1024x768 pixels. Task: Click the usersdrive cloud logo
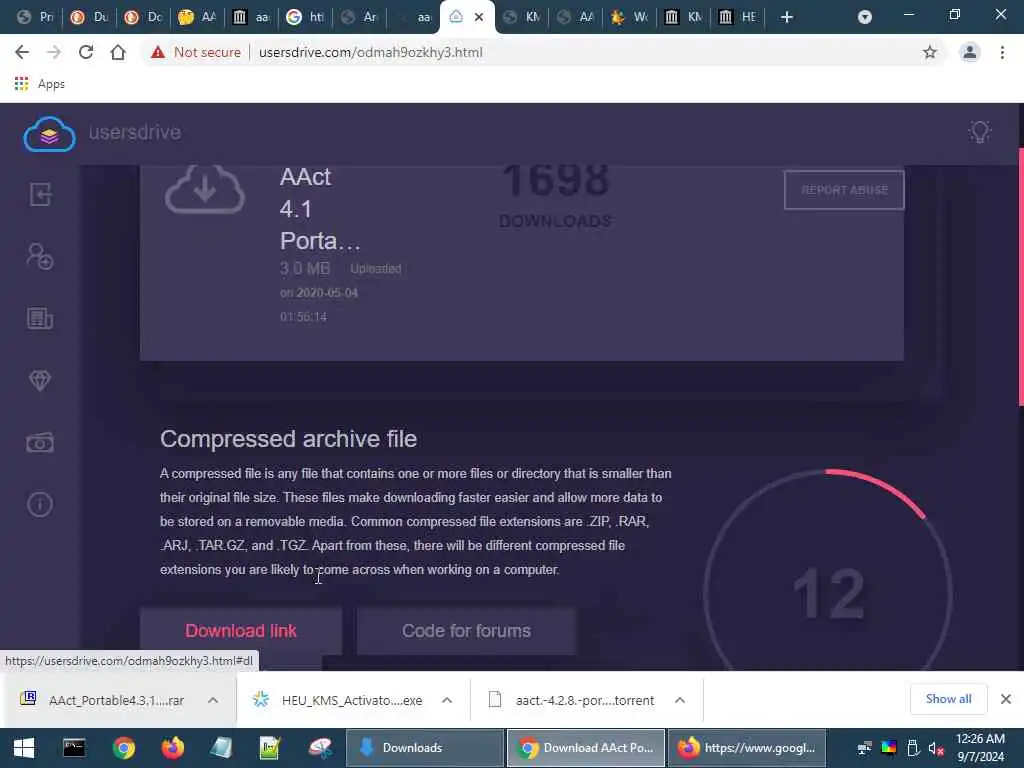click(49, 133)
